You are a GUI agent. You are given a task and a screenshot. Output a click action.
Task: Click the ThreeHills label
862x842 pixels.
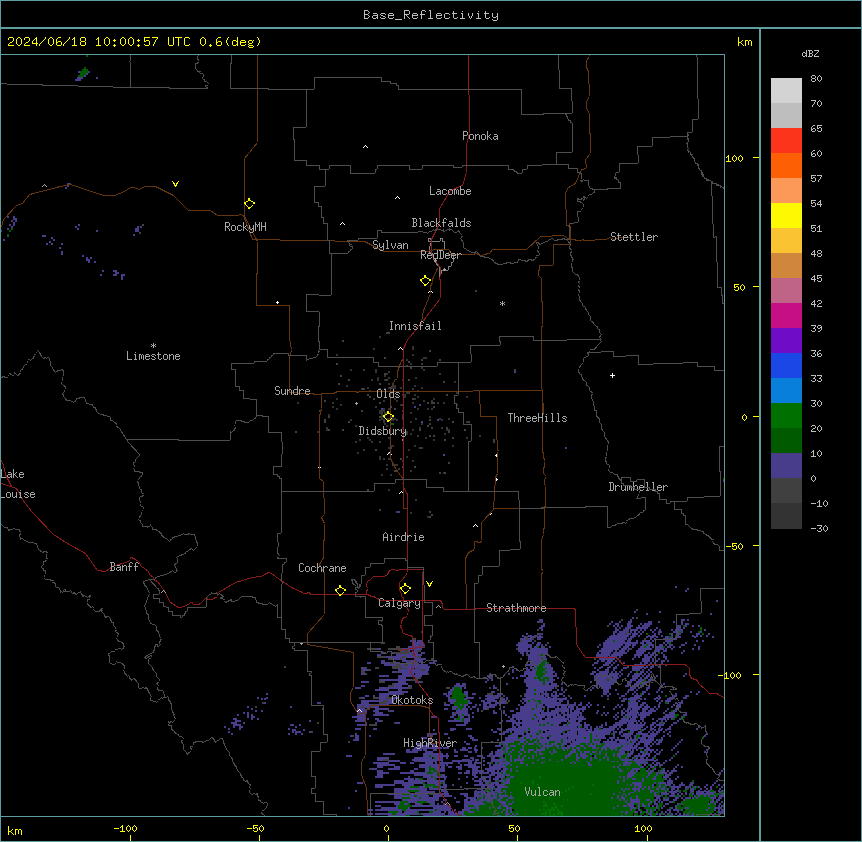pyautogui.click(x=537, y=418)
